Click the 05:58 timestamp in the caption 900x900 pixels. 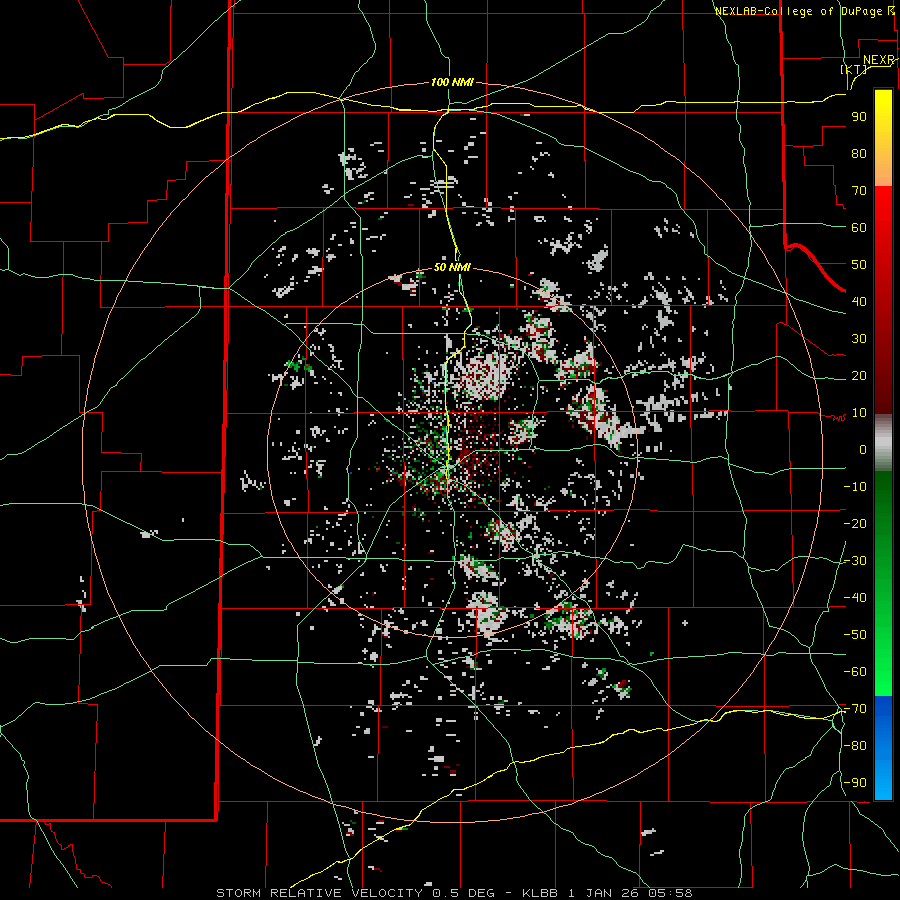coord(670,893)
